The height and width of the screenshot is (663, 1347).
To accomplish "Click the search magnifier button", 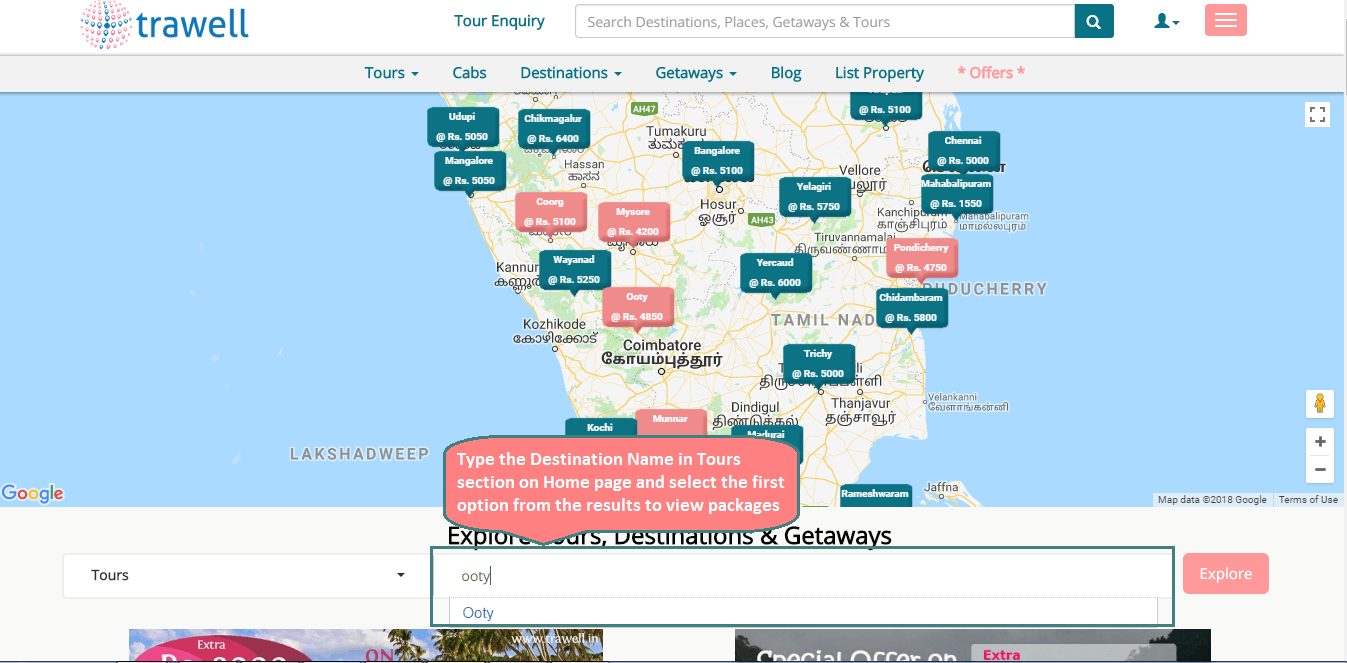I will [1094, 21].
